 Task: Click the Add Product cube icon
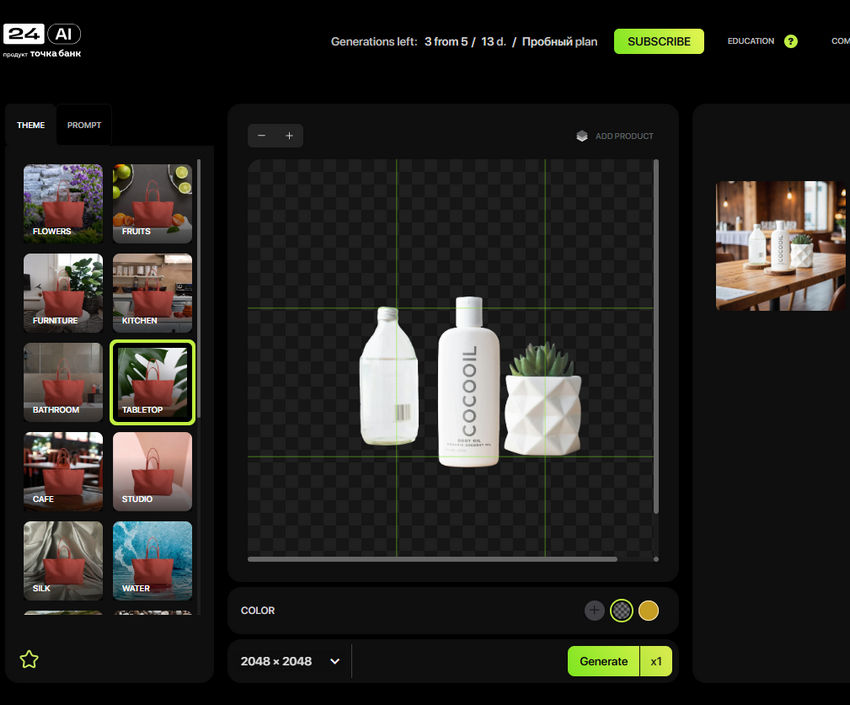pyautogui.click(x=582, y=136)
